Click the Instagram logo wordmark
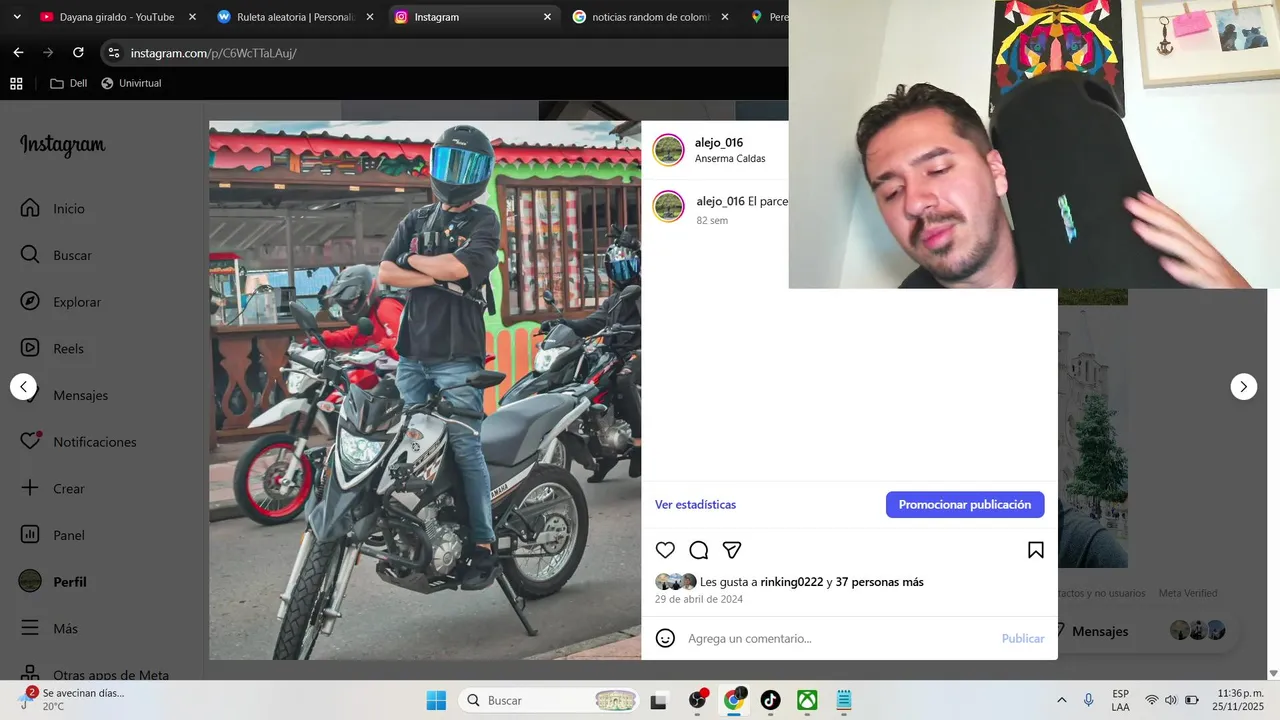Screen dimensions: 1280x720 pos(62,146)
